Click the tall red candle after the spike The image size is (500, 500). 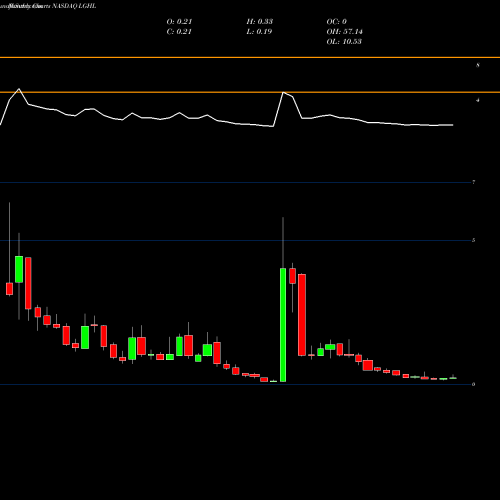pos(302,315)
